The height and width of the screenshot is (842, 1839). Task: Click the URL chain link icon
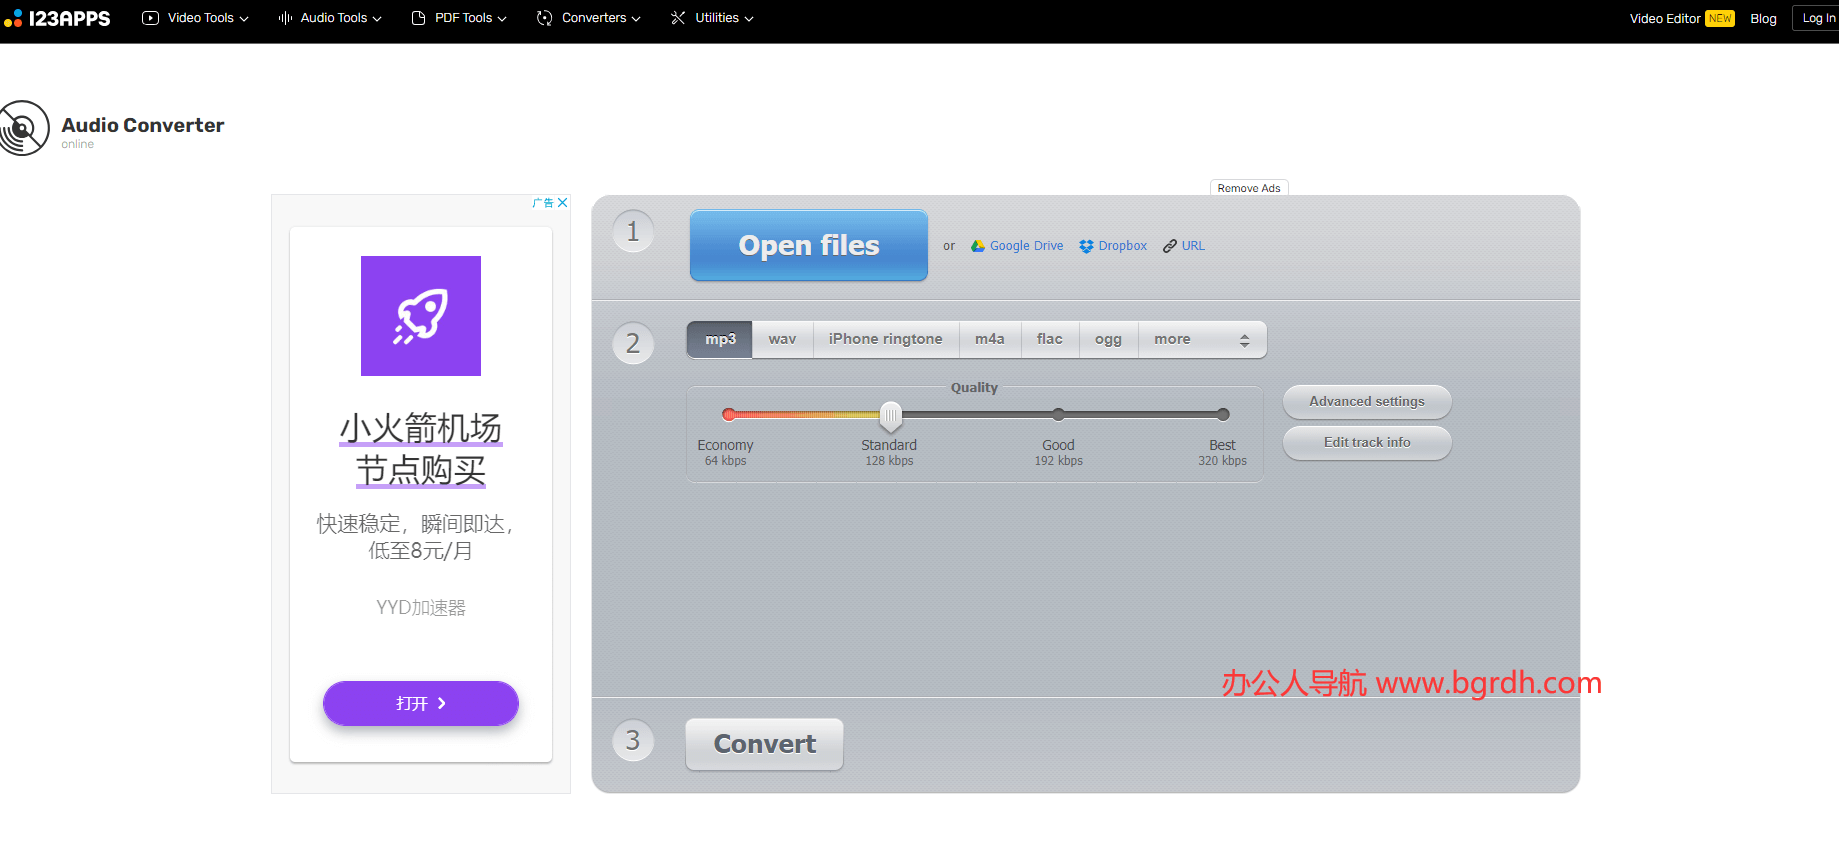tap(1170, 246)
